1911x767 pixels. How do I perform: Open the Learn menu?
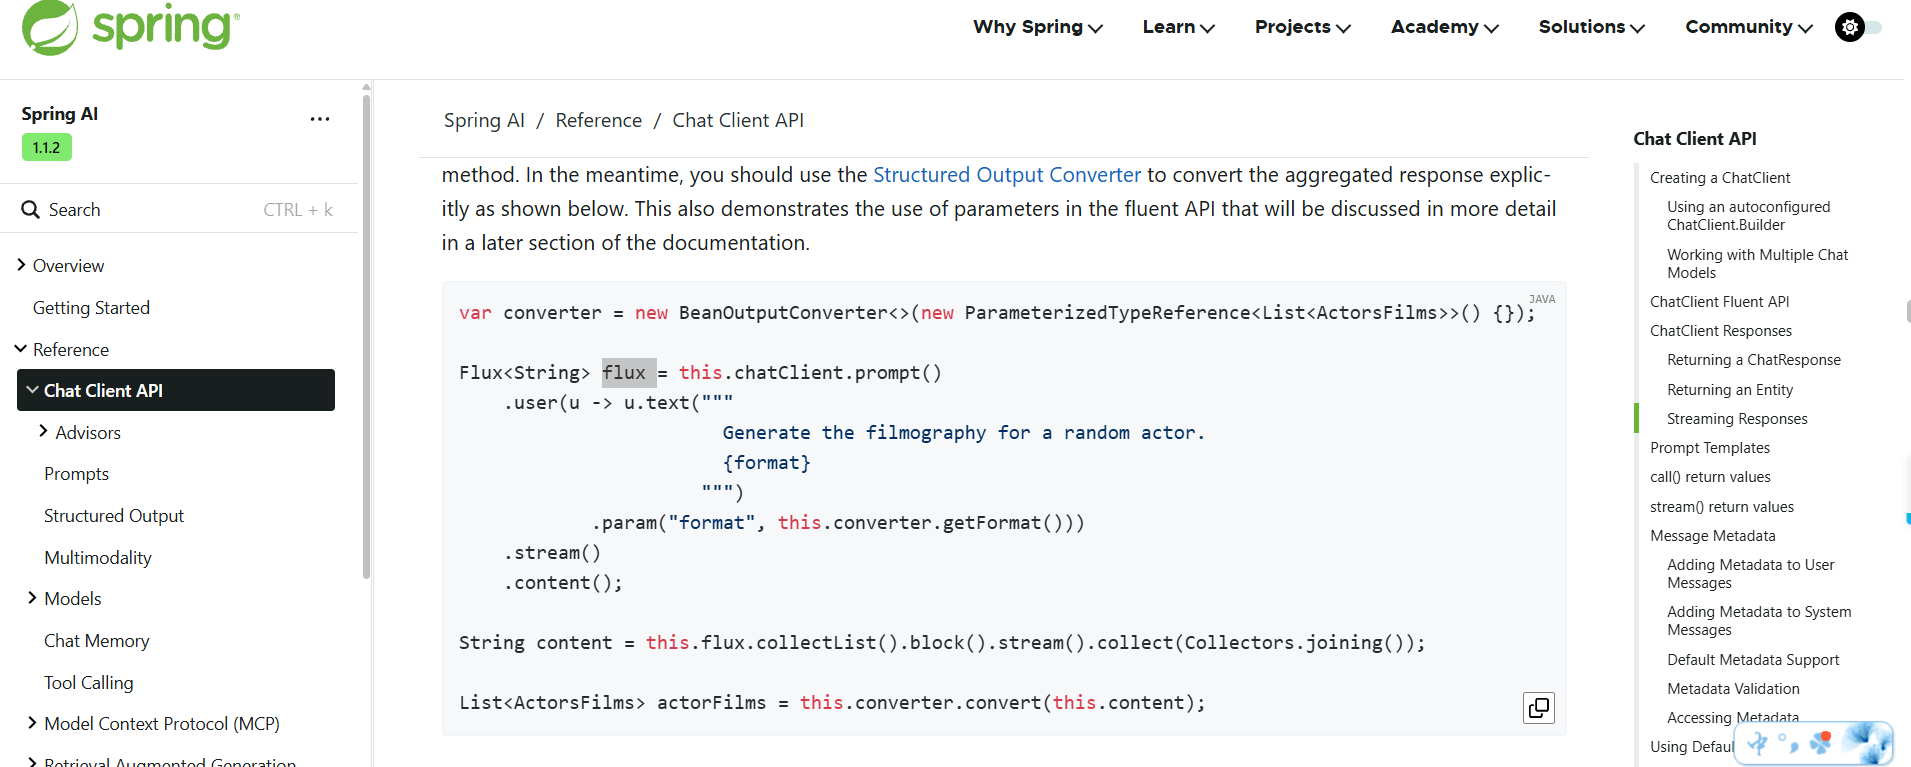click(1179, 27)
